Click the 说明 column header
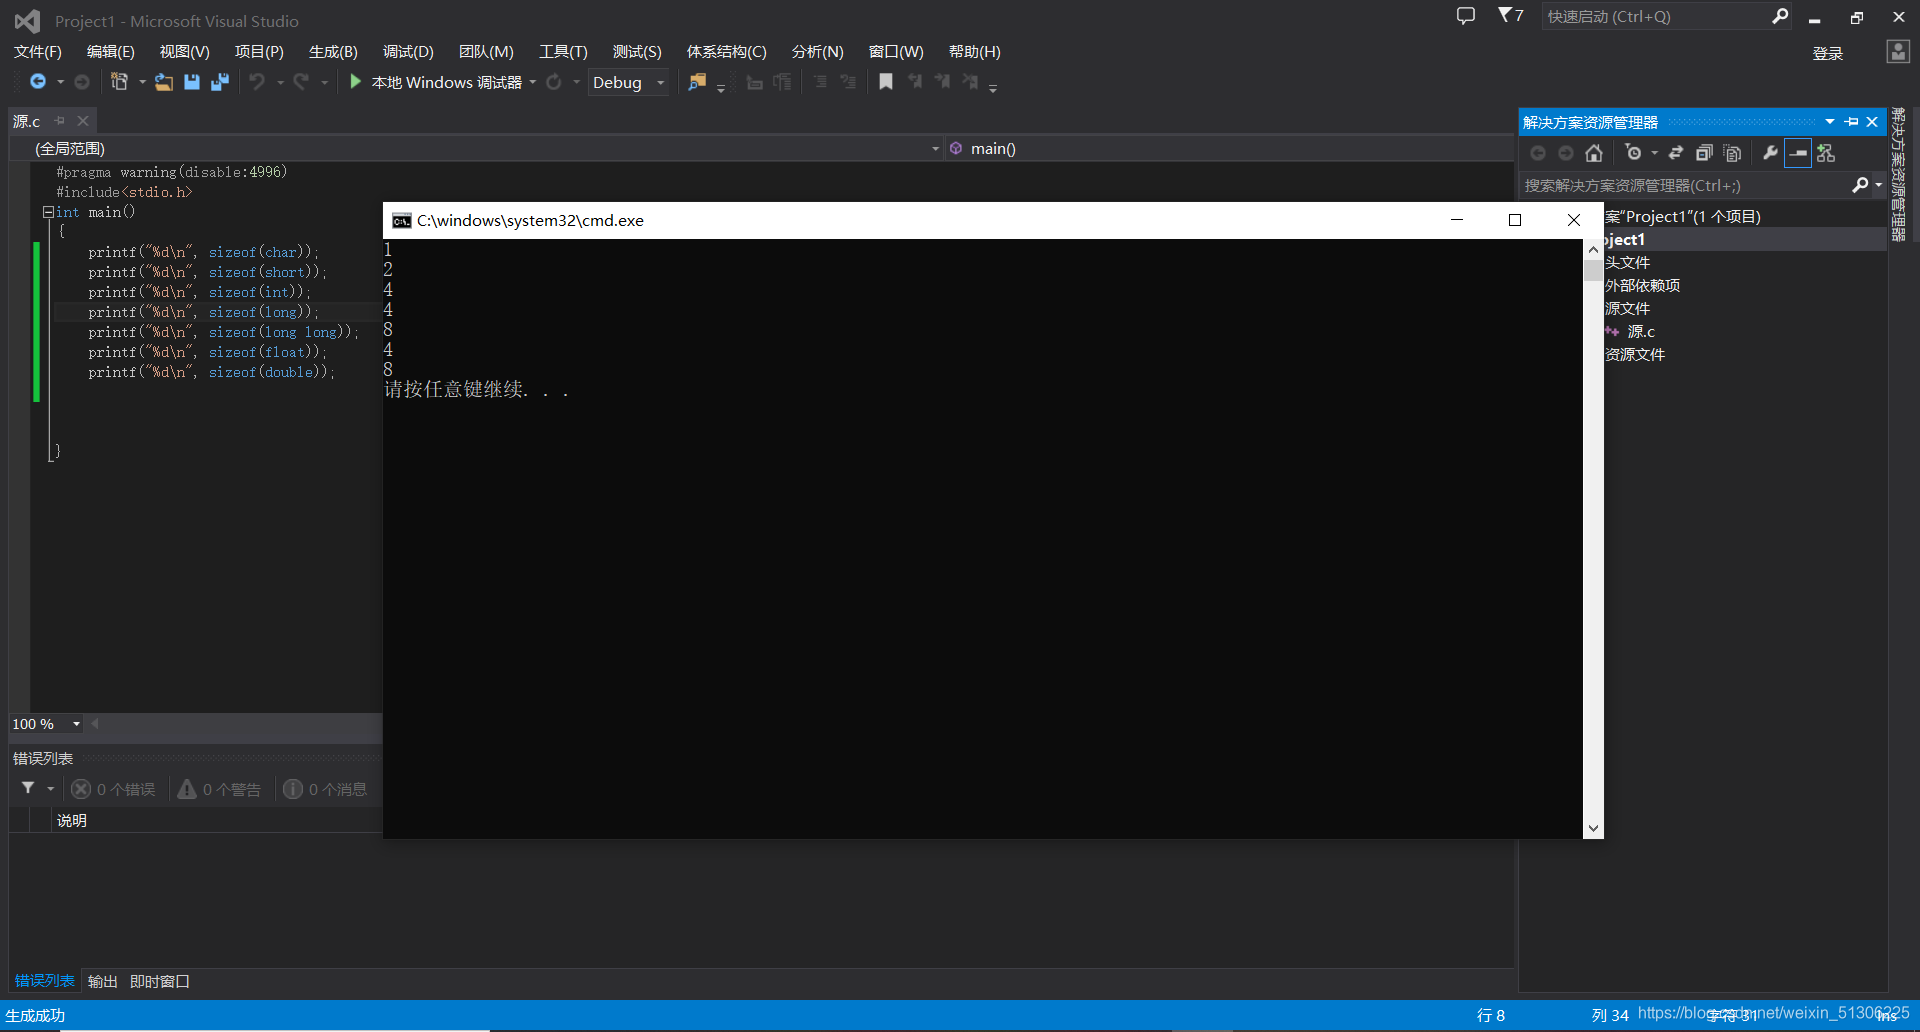Viewport: 1920px width, 1032px height. (72, 821)
